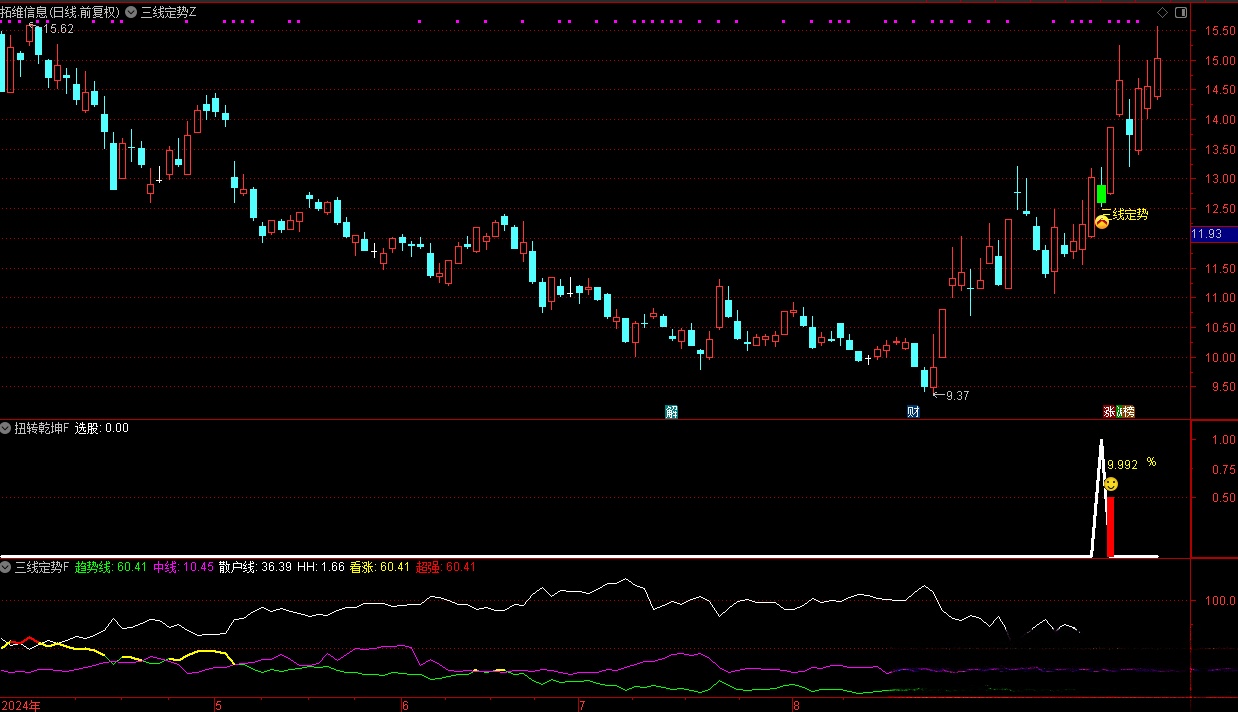Screen dimensions: 1238x712
Task: Click the orange 三线定势 signal face icon
Action: click(x=1102, y=221)
